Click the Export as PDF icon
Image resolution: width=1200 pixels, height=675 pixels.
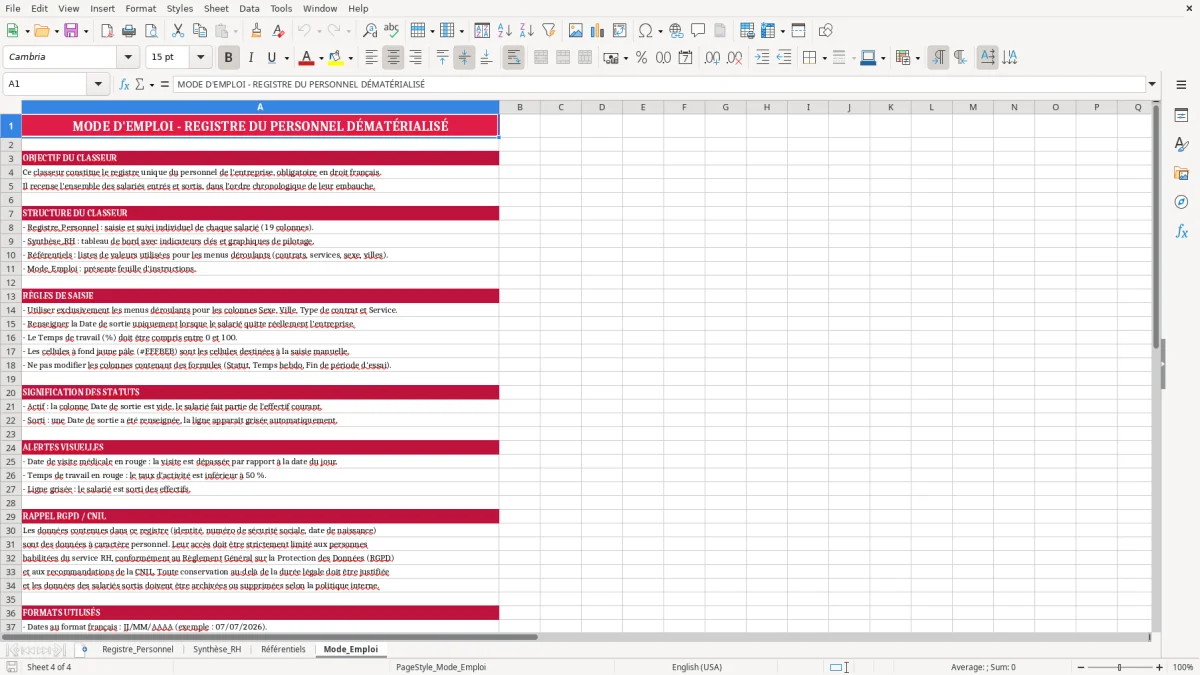107,31
